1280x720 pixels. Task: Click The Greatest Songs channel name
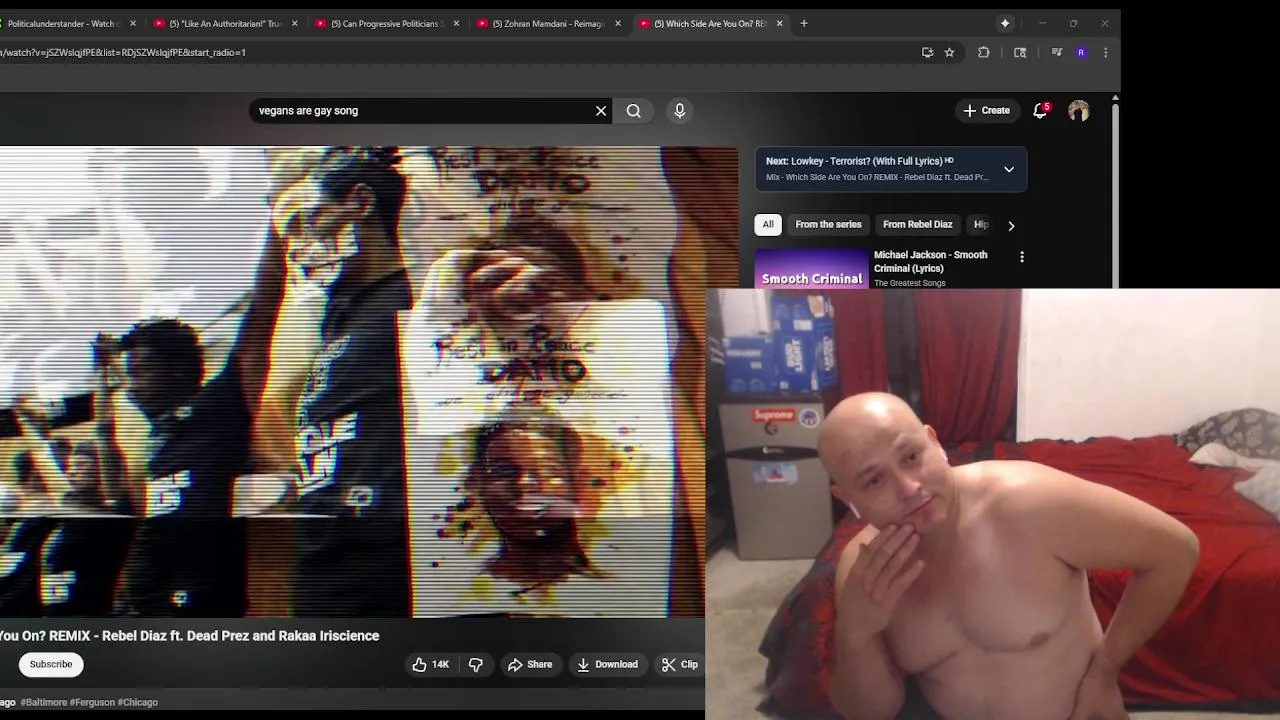[909, 283]
